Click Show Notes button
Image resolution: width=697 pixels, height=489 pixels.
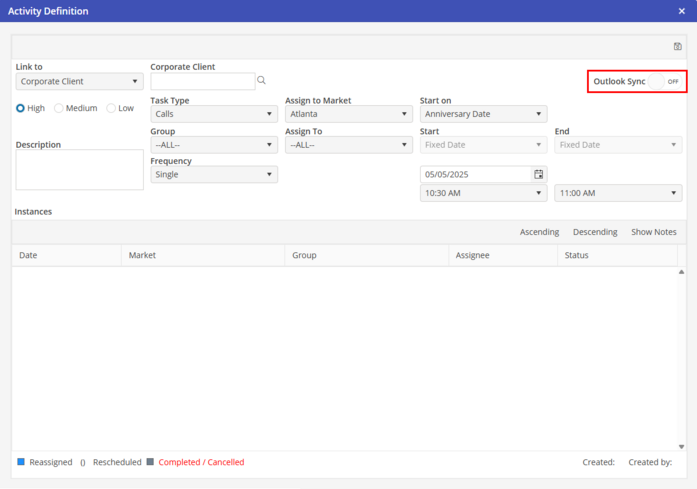pyautogui.click(x=653, y=232)
